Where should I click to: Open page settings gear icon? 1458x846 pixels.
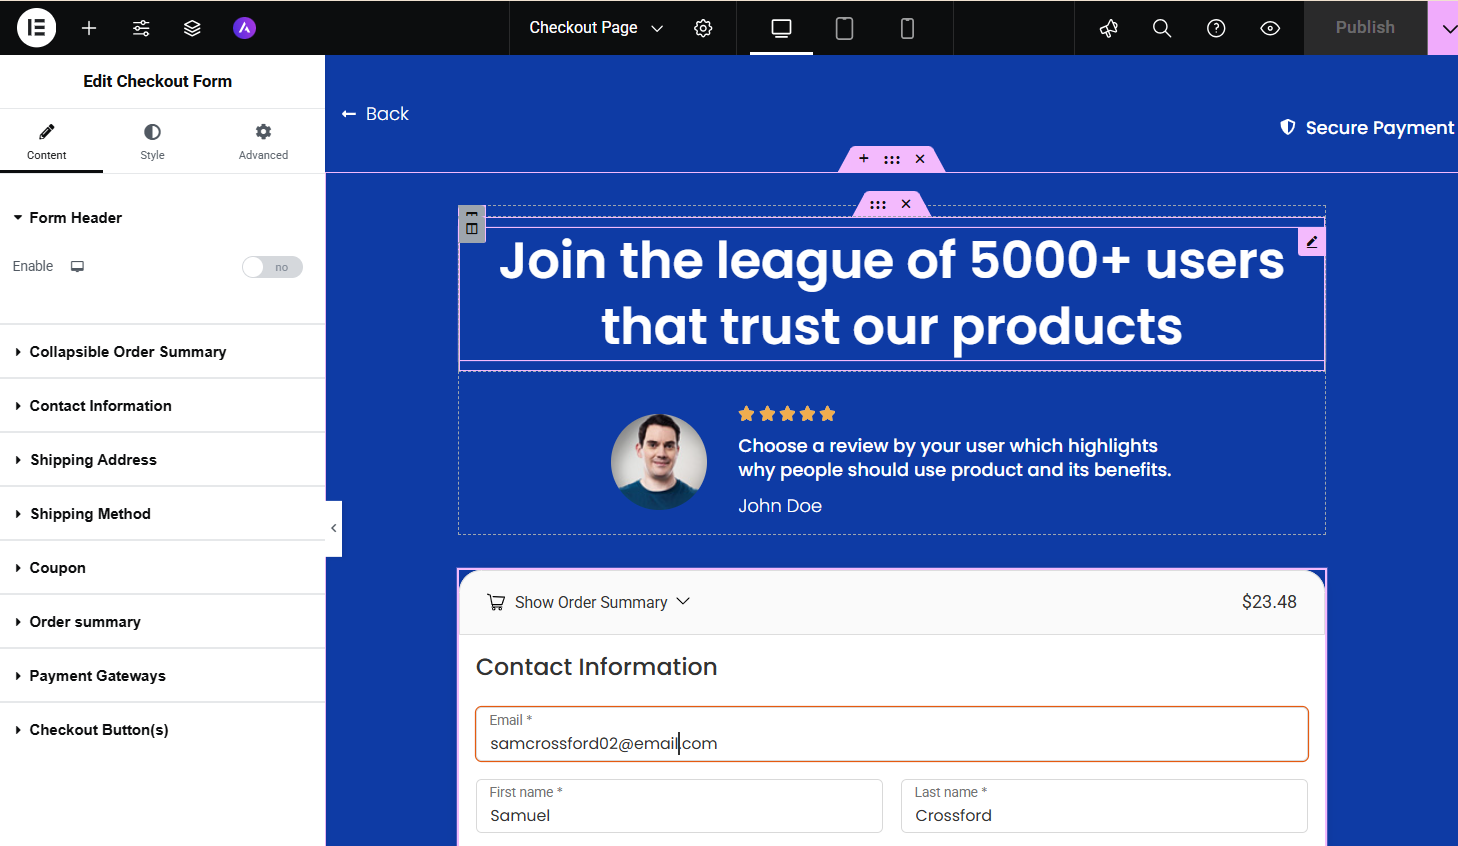(703, 28)
